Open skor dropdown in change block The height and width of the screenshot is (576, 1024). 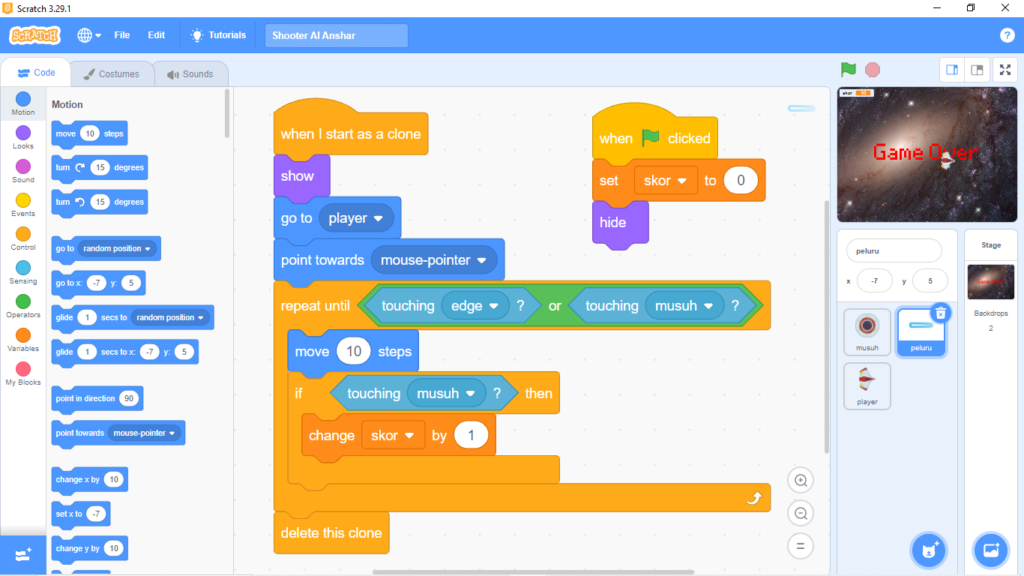tap(392, 435)
